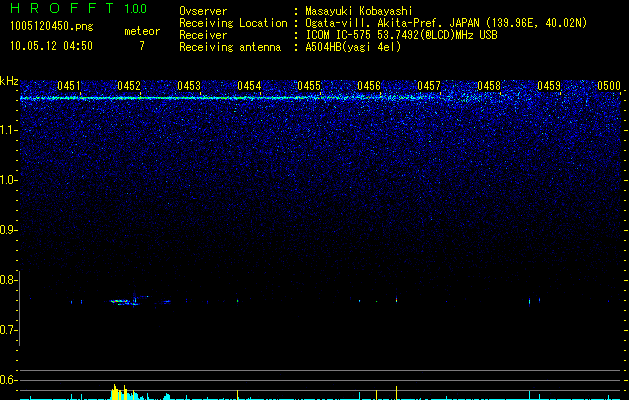This screenshot has width=629, height=400.
Task: Click the 0458 time marker
Action: 489,85
